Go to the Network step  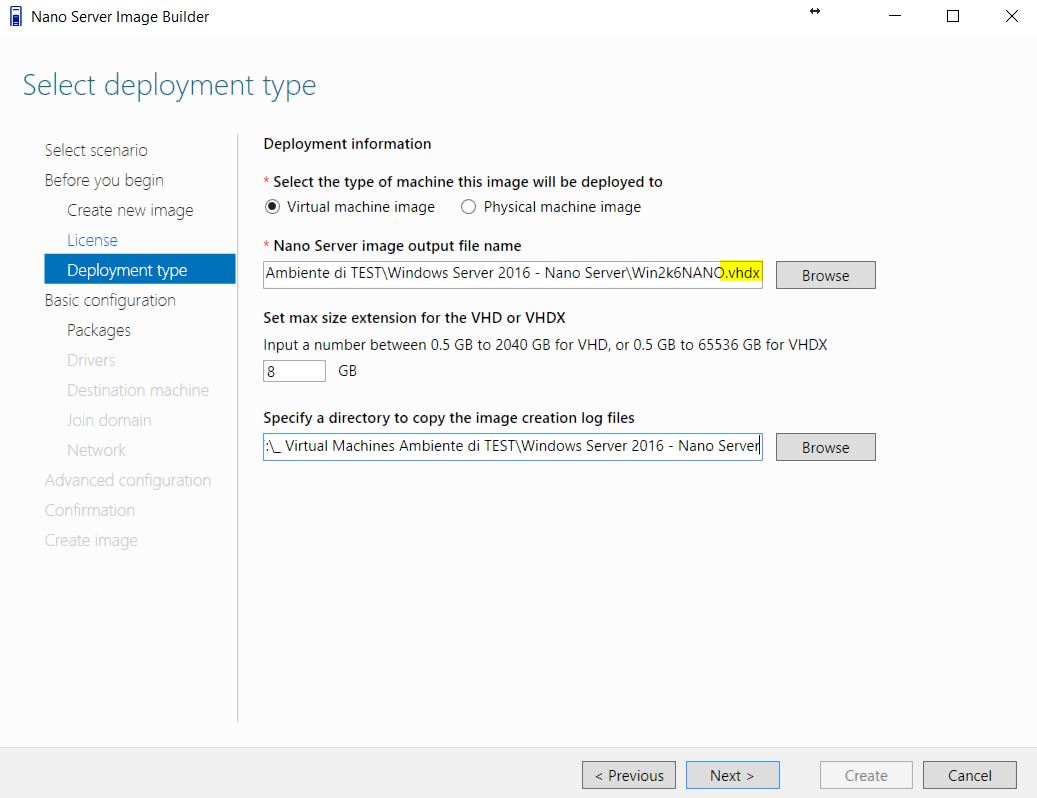click(96, 450)
